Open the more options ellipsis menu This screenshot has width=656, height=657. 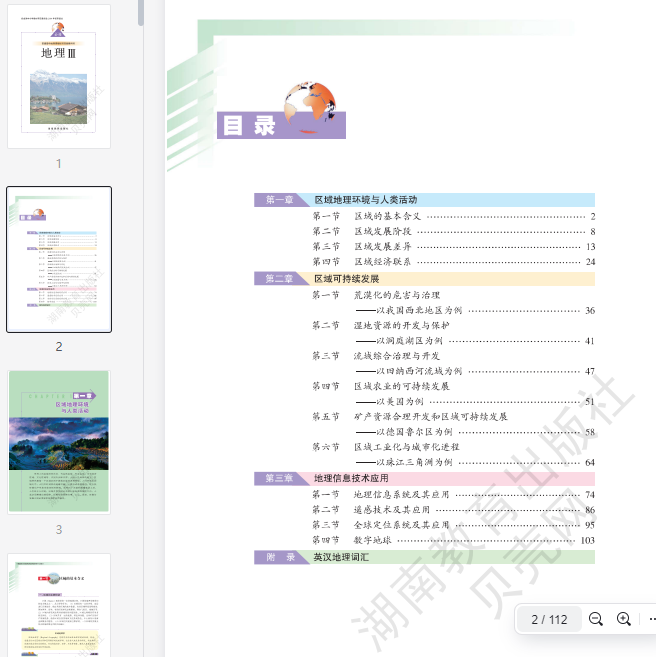point(650,619)
